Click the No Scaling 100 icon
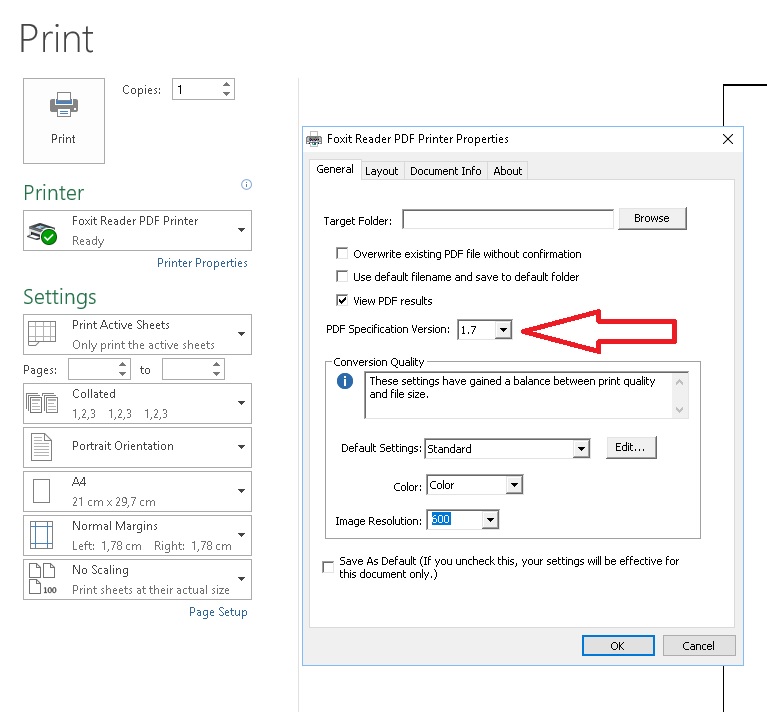 coord(43,579)
